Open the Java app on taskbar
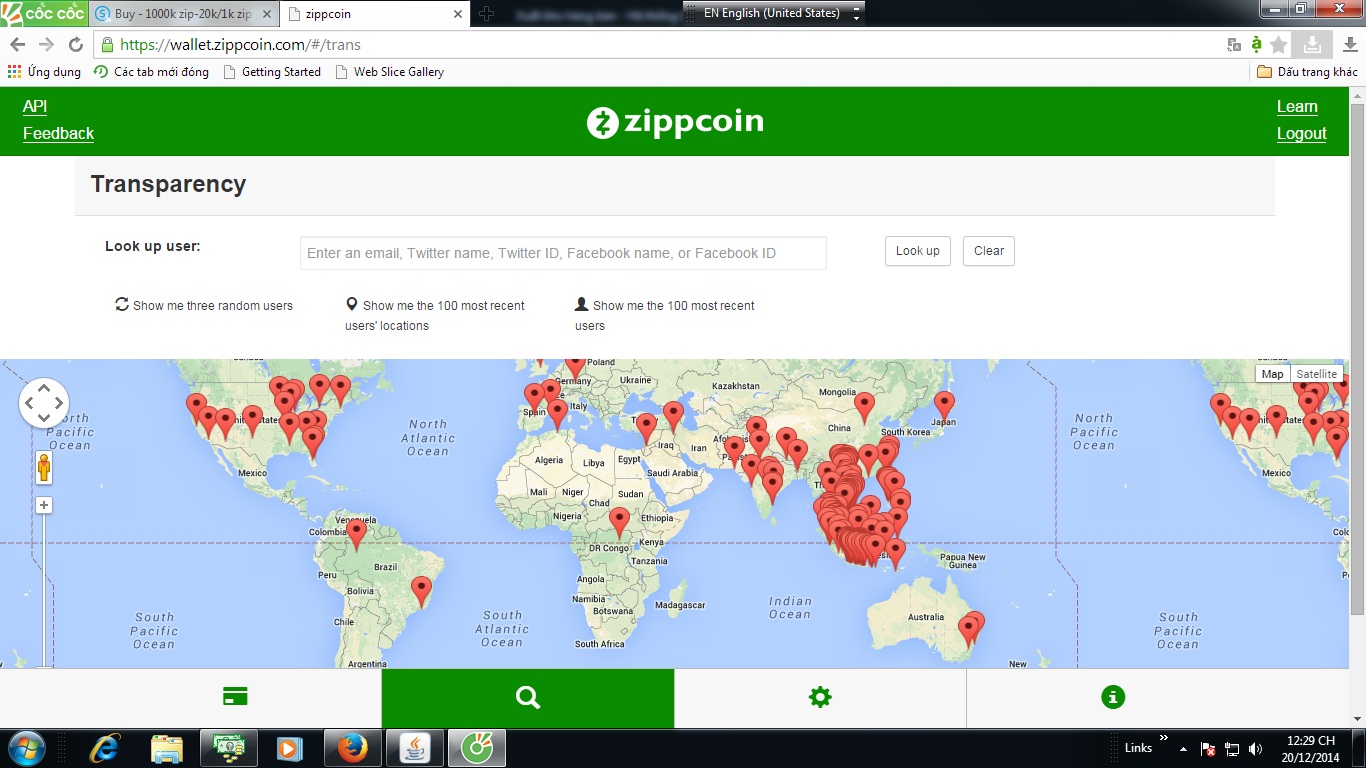Image resolution: width=1366 pixels, height=768 pixels. click(414, 748)
